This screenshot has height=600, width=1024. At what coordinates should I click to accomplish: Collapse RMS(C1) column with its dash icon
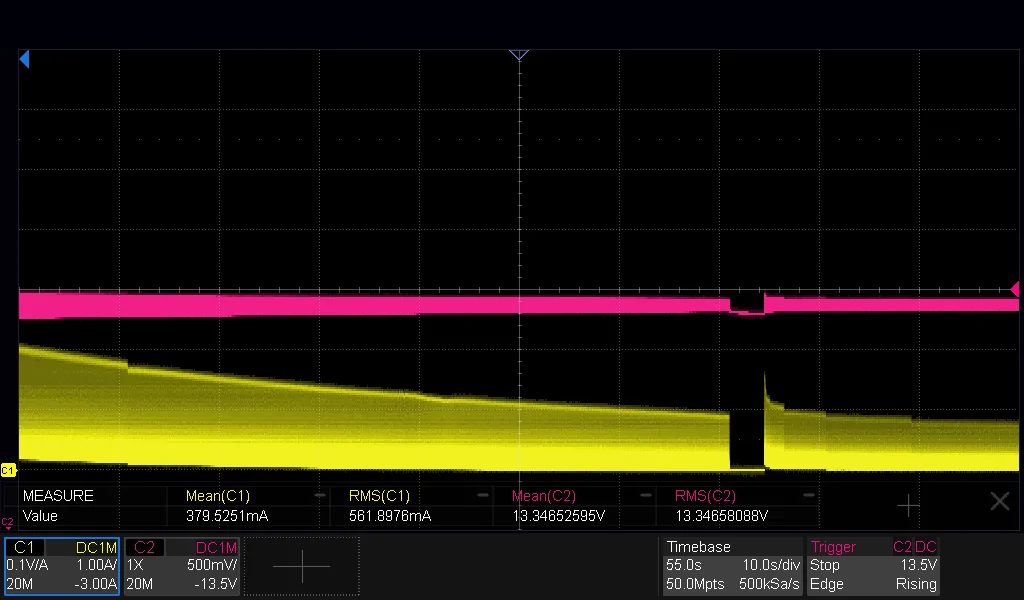pos(483,496)
